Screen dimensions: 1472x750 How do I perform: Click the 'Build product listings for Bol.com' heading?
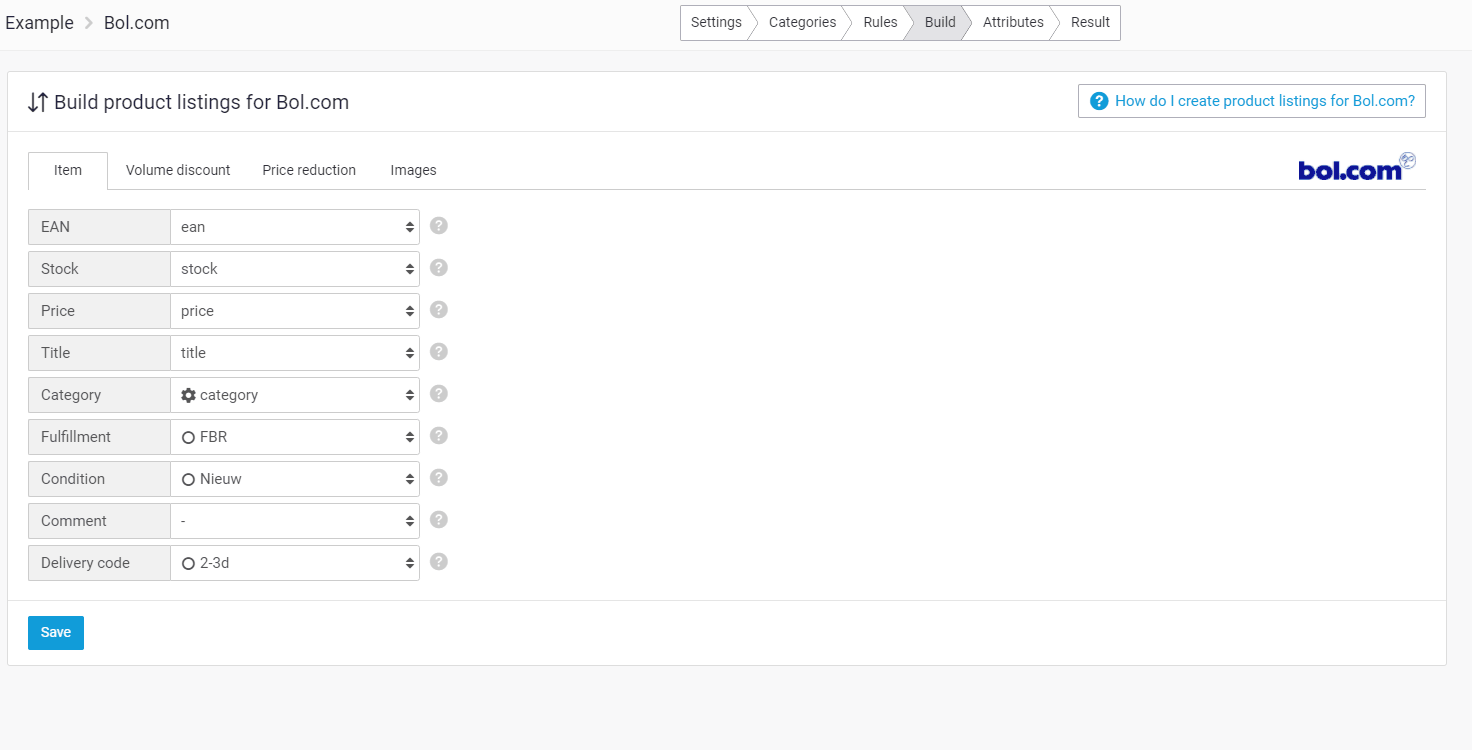pyautogui.click(x=201, y=102)
